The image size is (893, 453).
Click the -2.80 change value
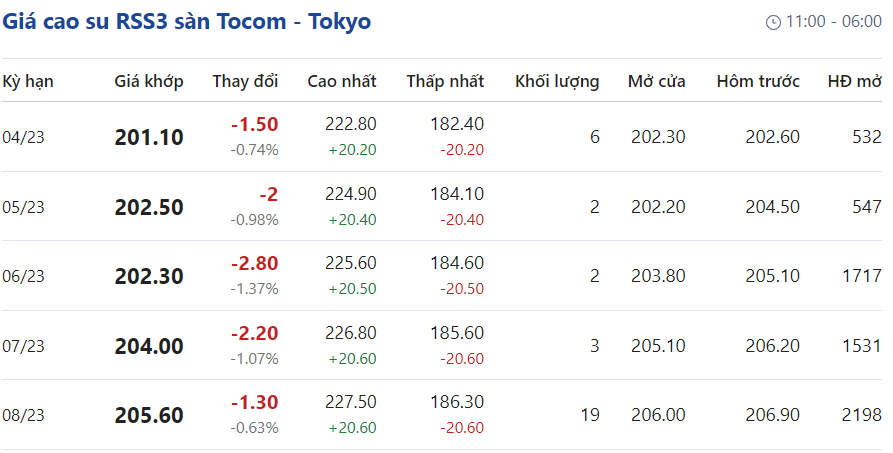tap(254, 264)
